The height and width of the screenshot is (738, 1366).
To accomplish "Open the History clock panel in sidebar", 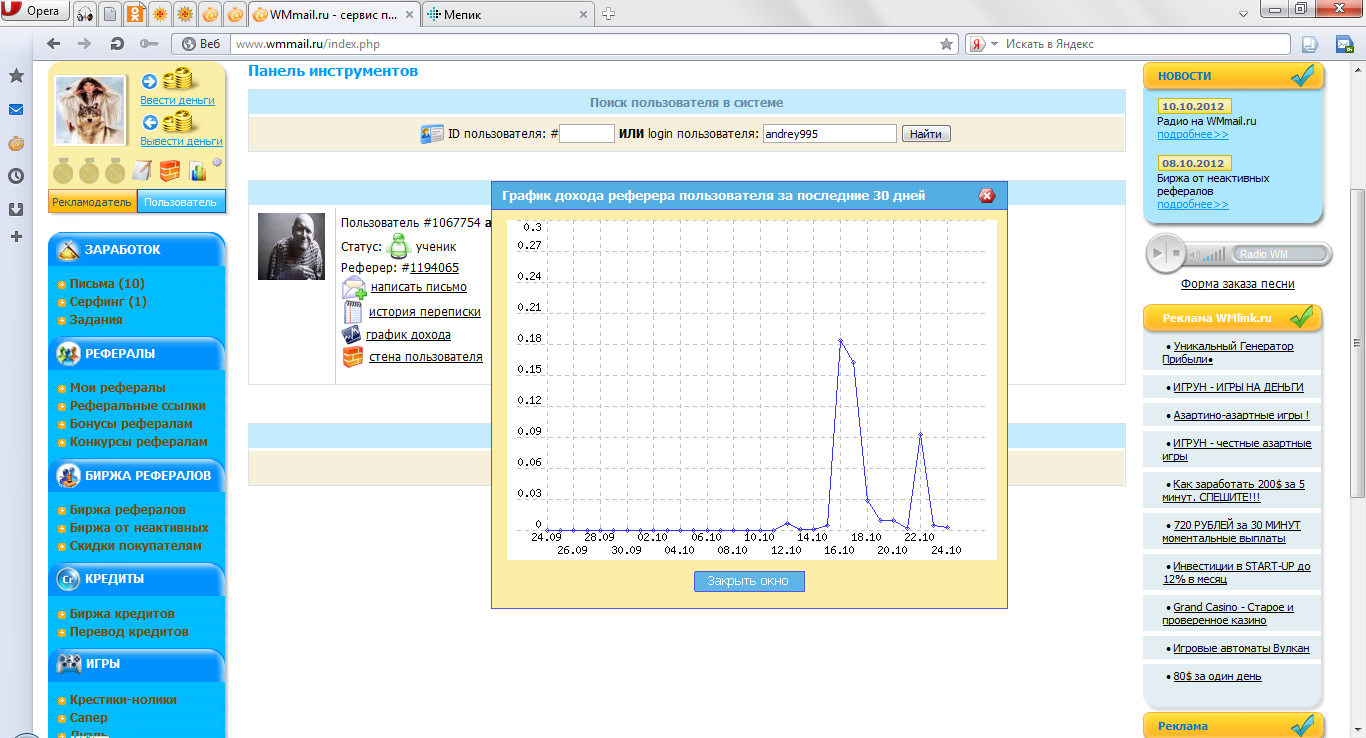I will tap(16, 176).
